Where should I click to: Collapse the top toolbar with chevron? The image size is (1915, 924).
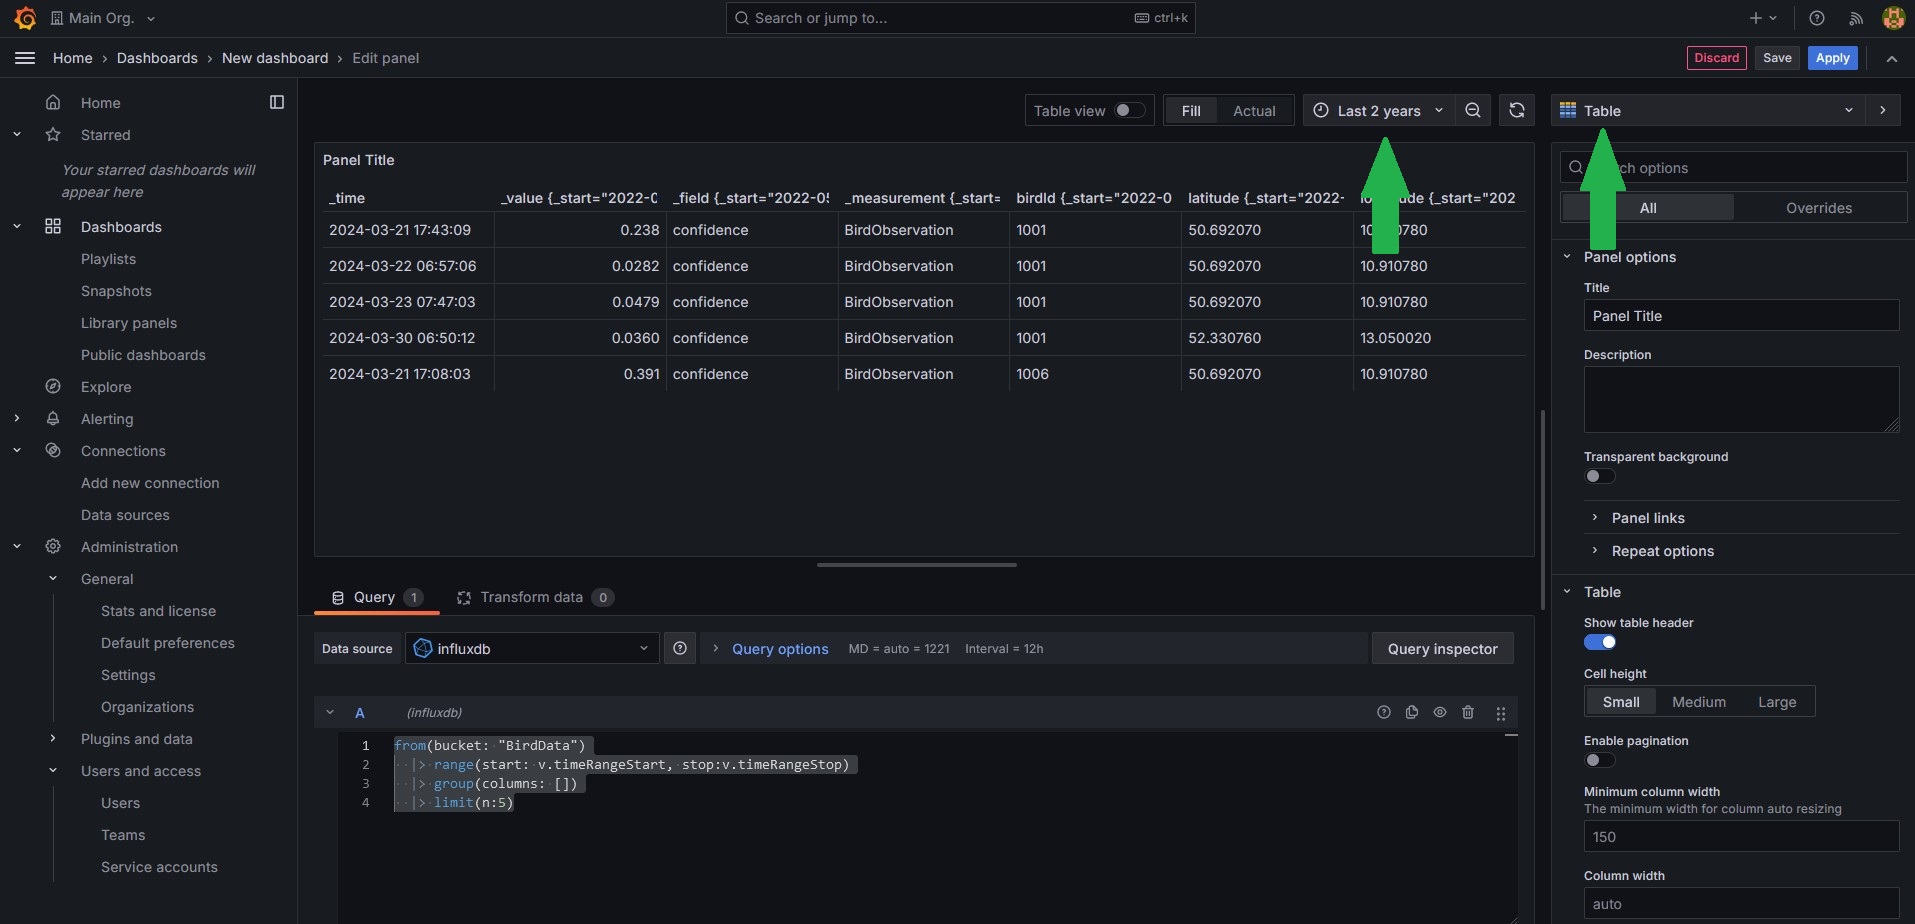(1892, 58)
